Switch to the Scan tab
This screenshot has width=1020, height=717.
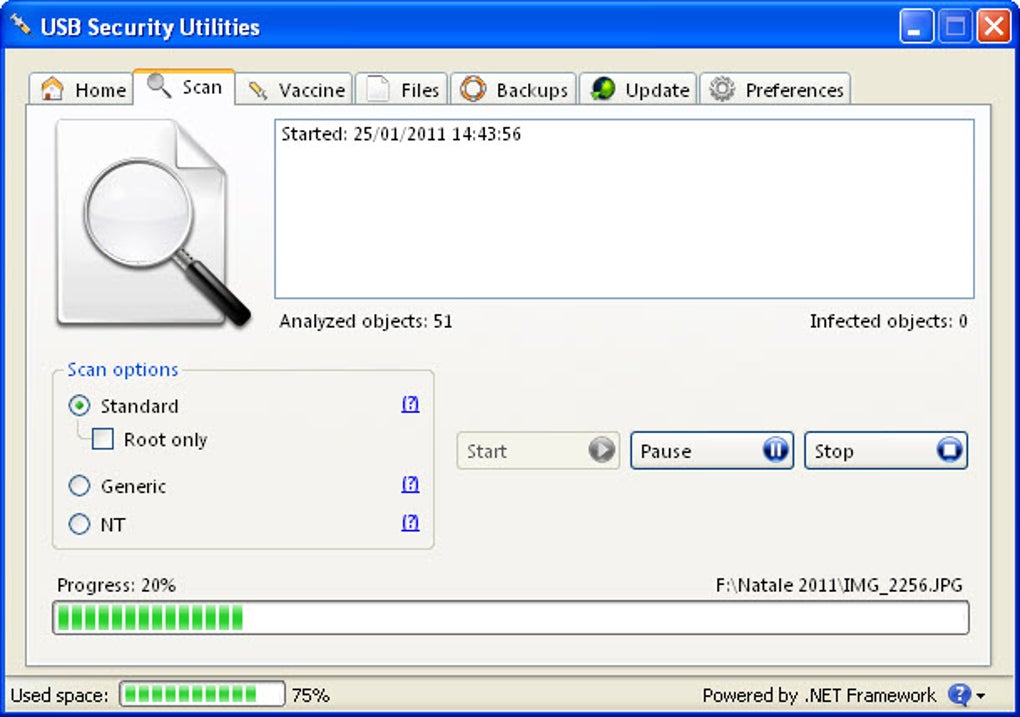[x=185, y=88]
